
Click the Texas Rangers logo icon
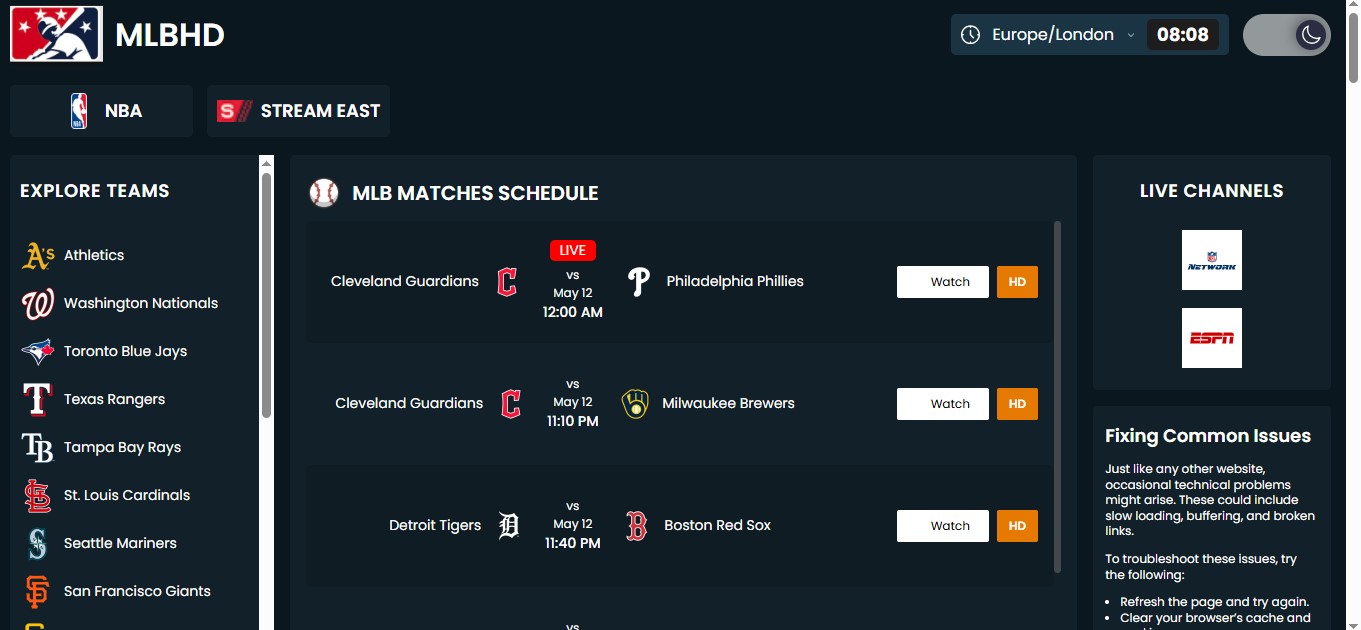38,400
